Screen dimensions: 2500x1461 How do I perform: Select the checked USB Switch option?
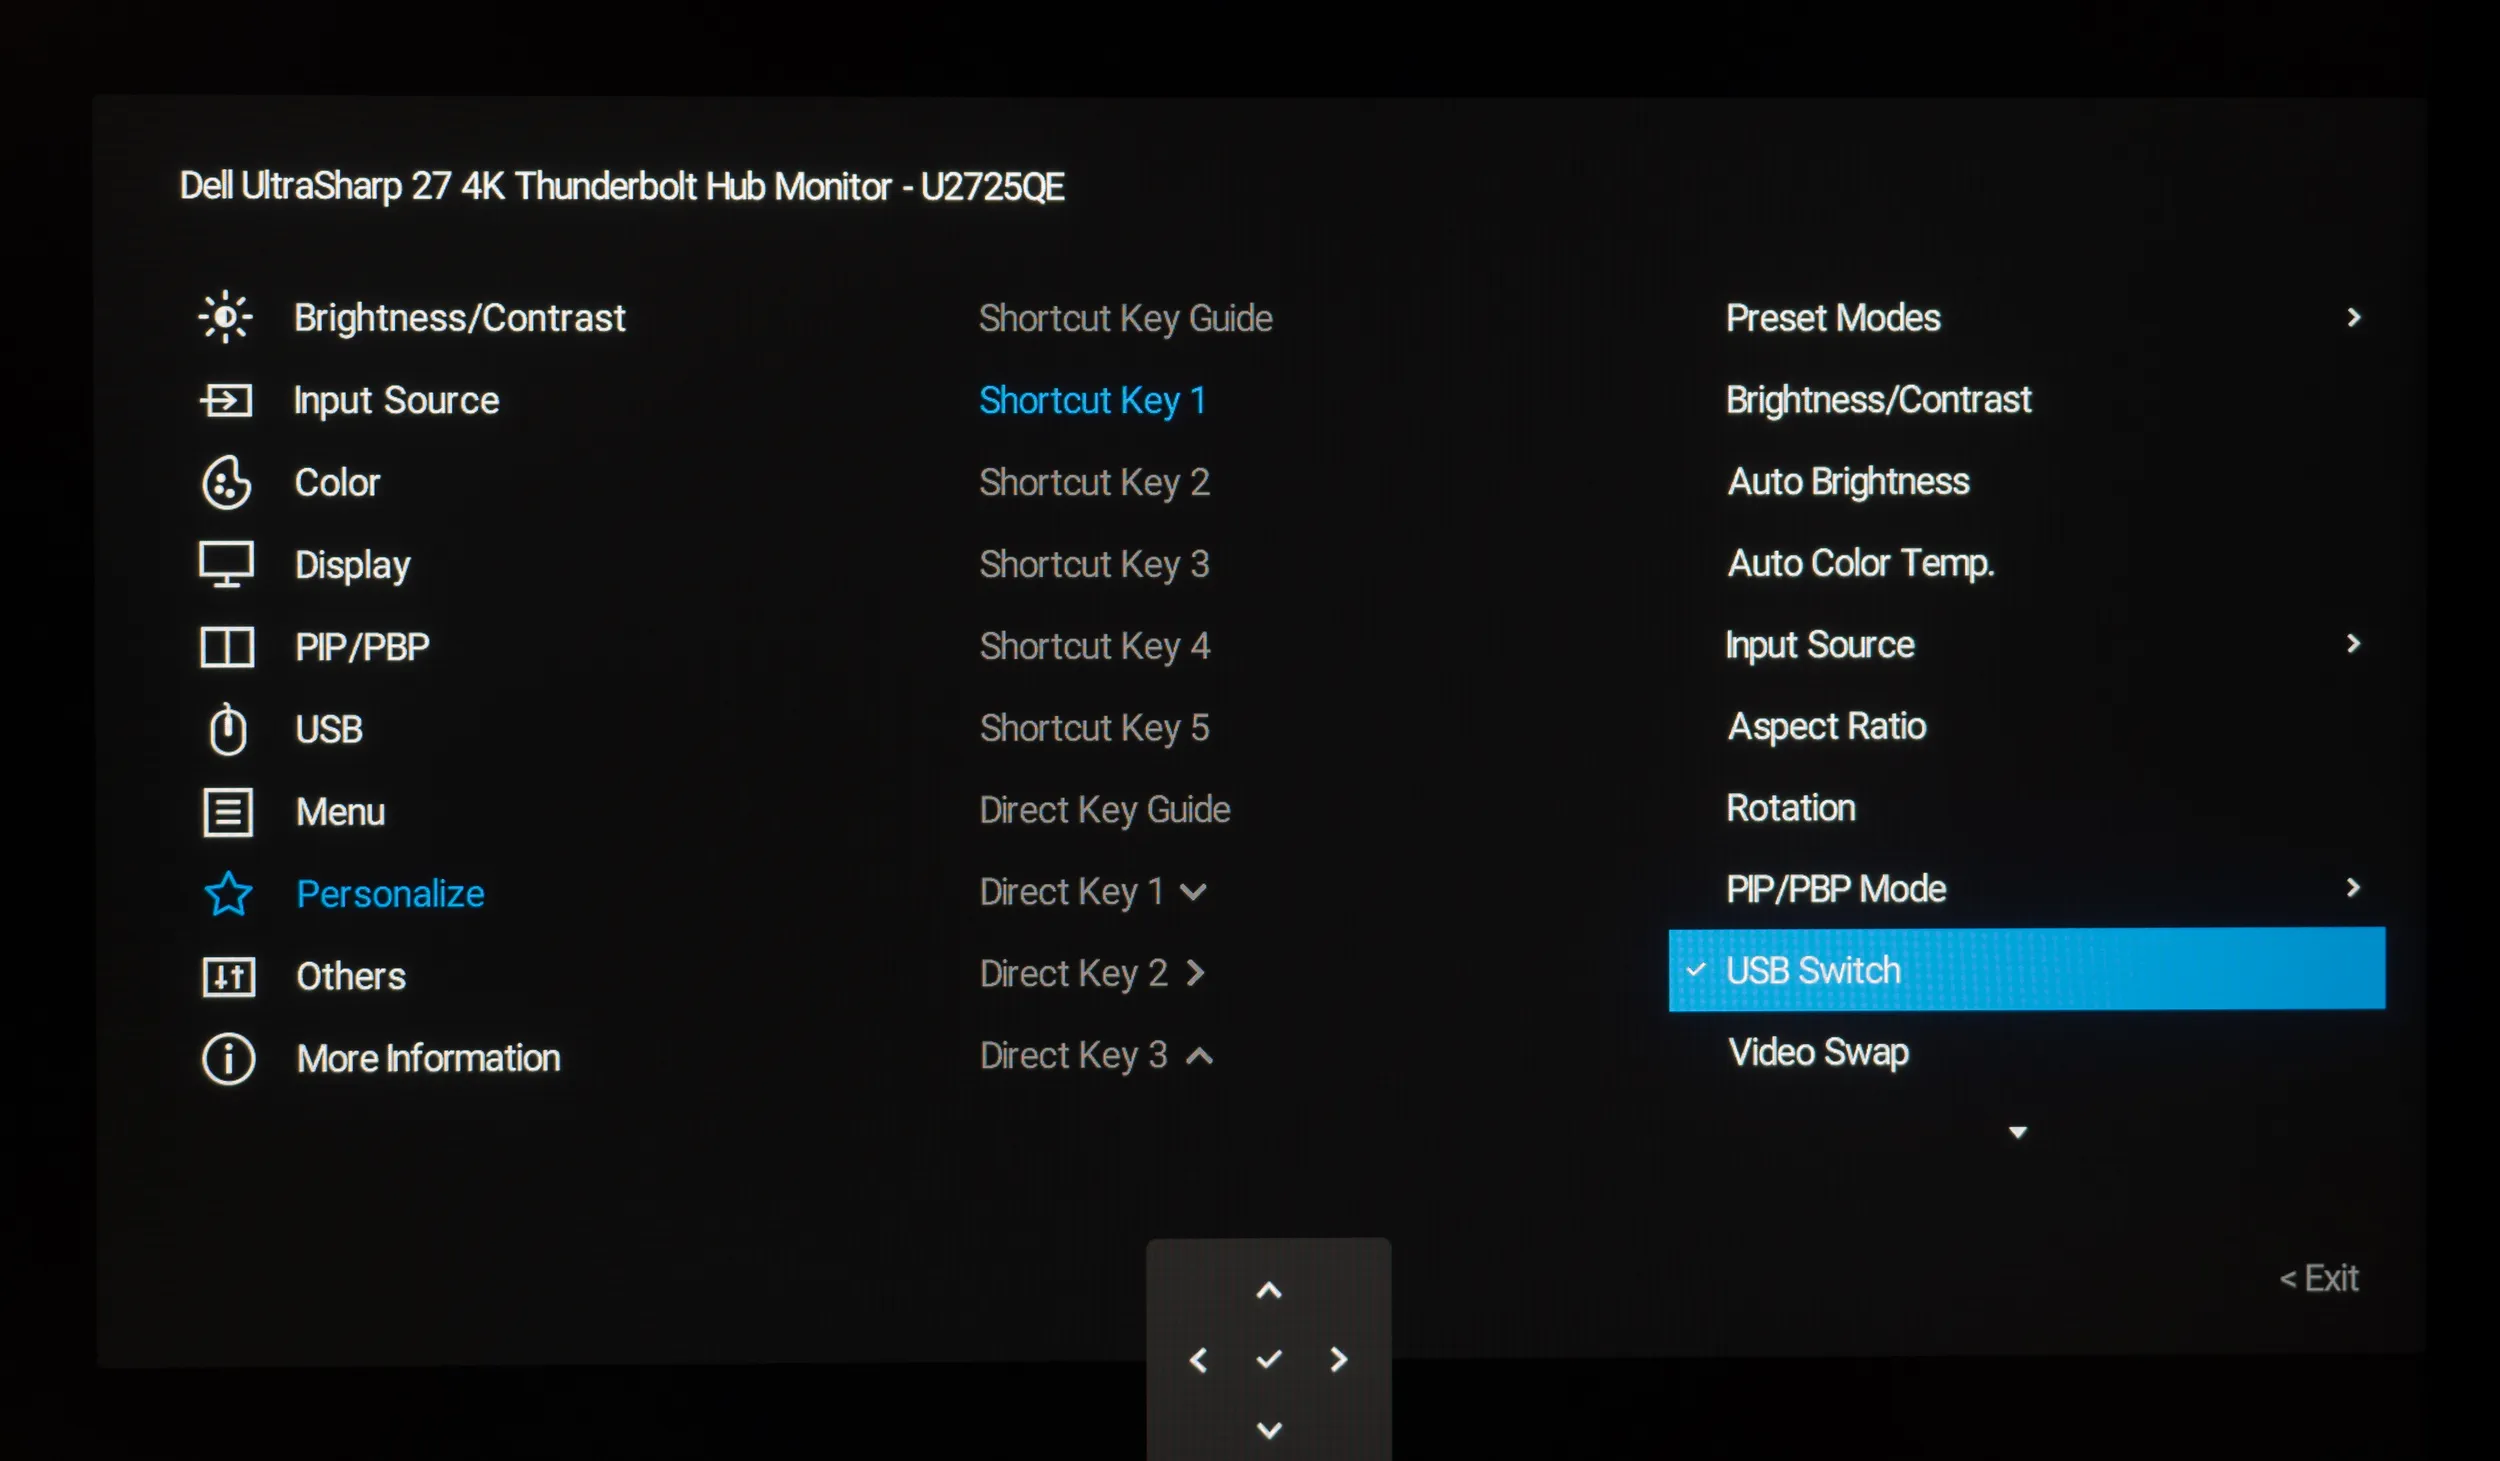2025,970
